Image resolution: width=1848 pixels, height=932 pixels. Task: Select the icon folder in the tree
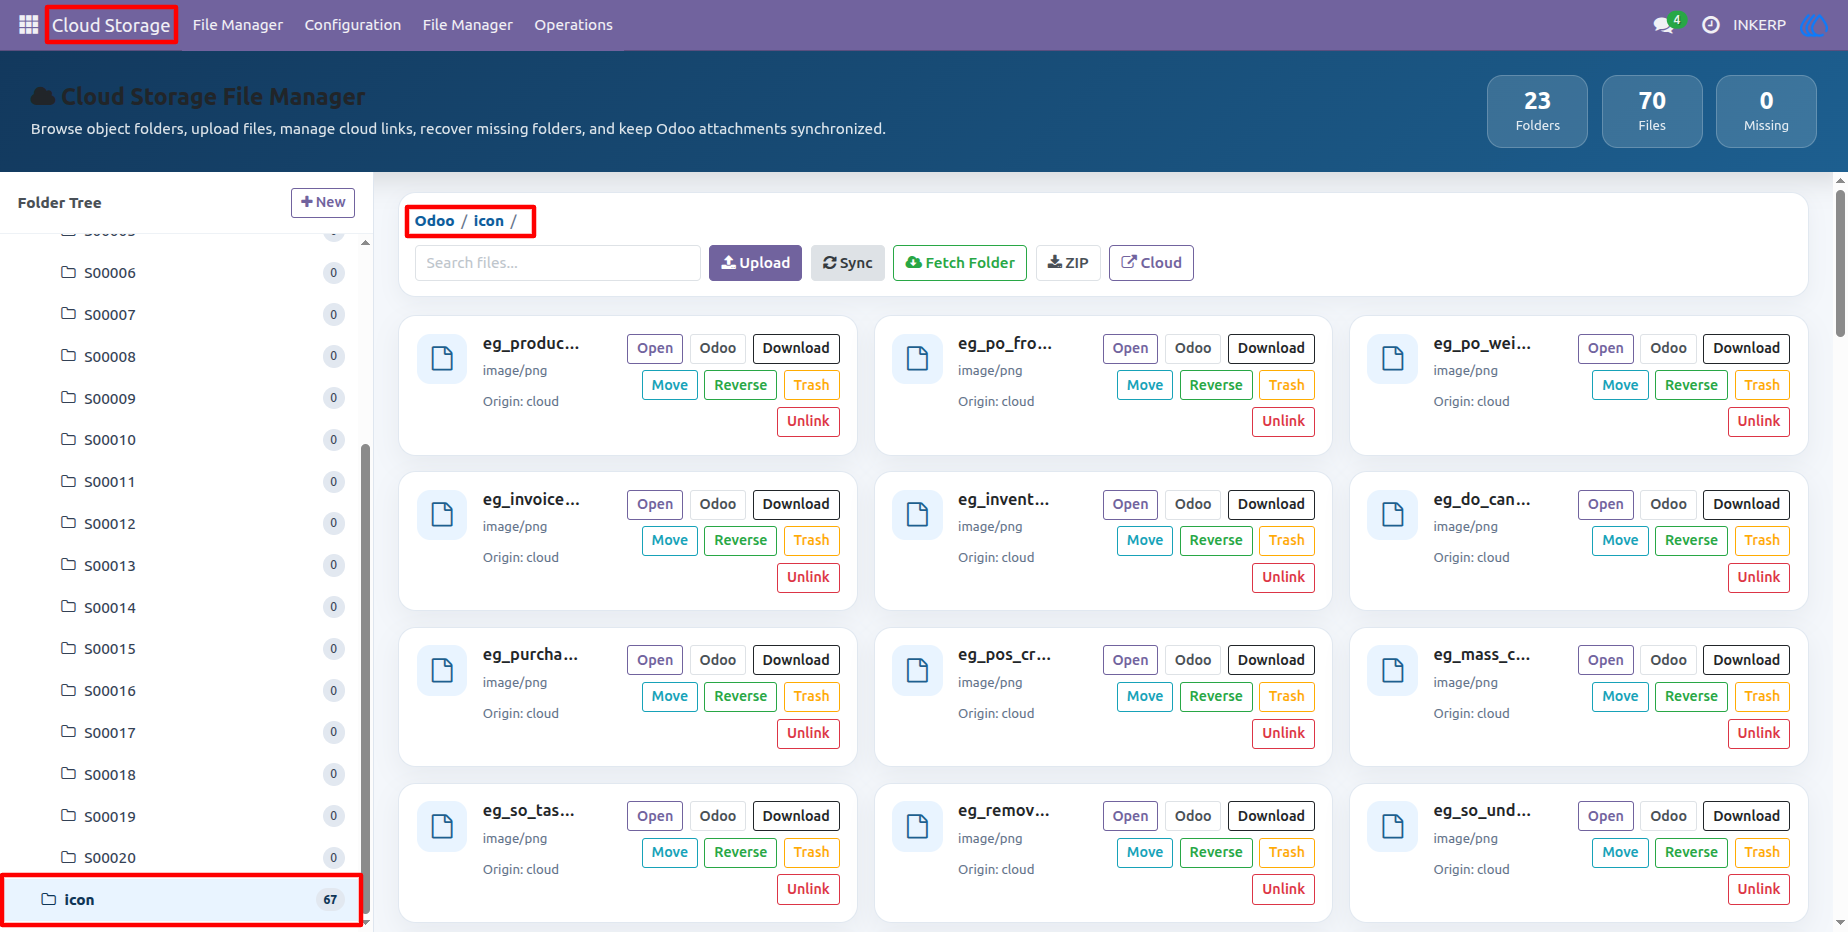pos(181,900)
